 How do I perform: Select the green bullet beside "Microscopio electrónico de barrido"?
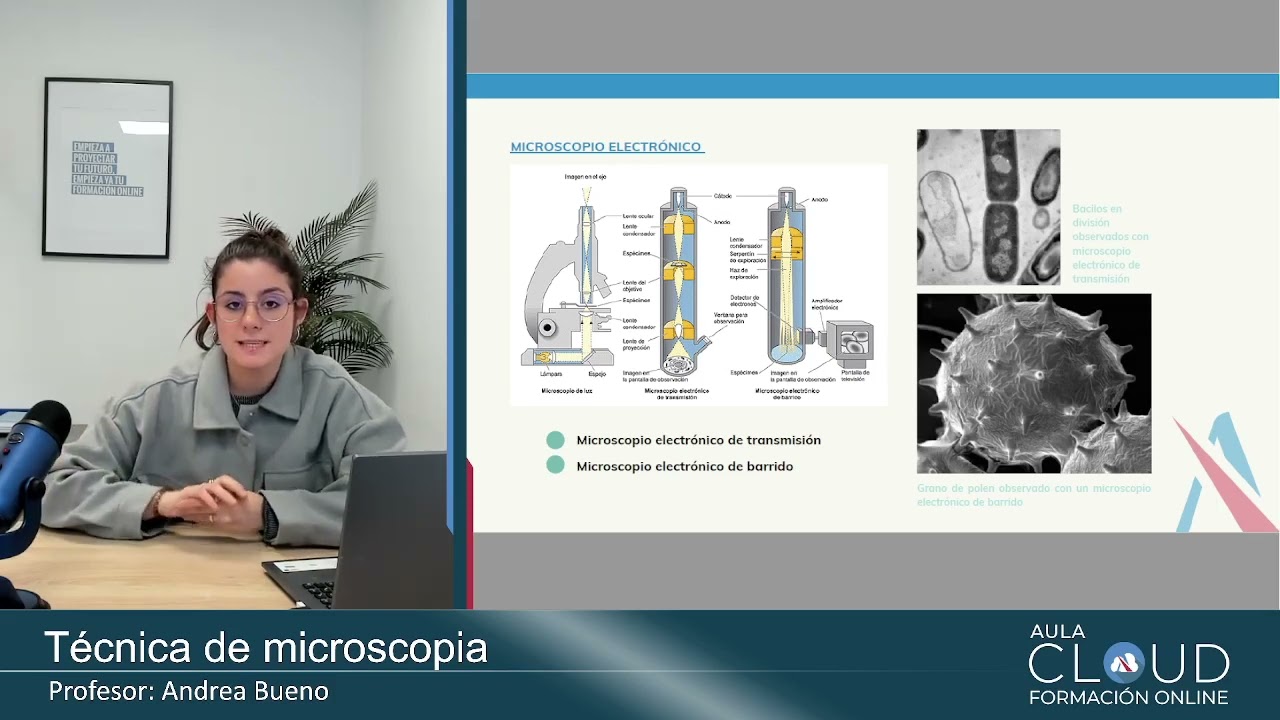tap(555, 465)
